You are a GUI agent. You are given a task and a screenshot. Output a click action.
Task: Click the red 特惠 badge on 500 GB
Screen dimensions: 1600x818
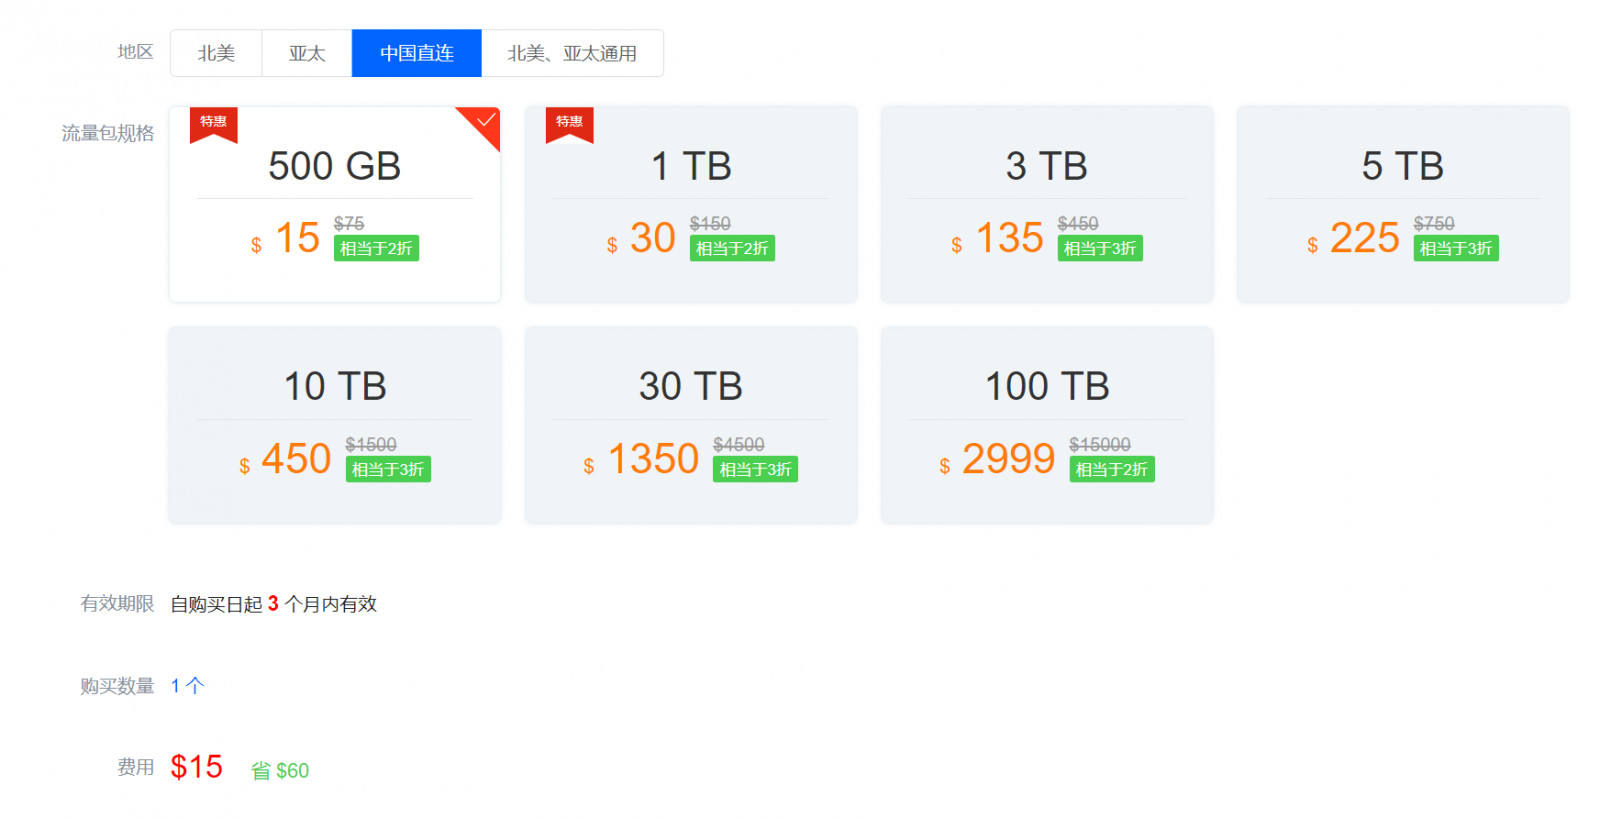click(x=213, y=123)
